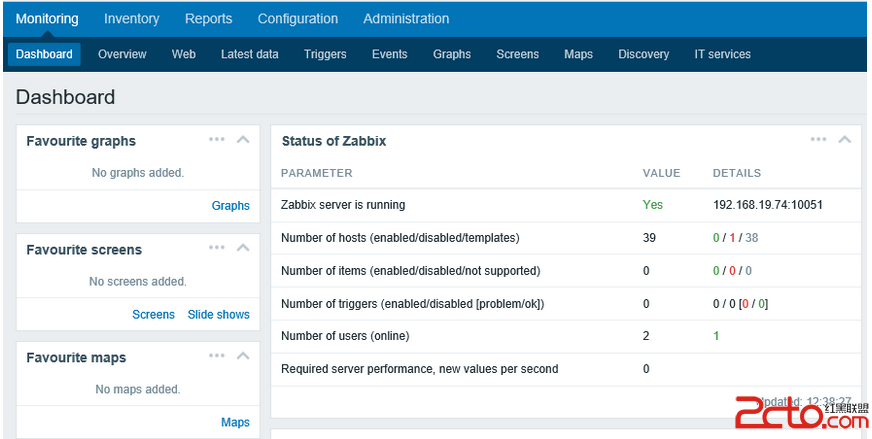Open the Configuration main menu
The height and width of the screenshot is (439, 872).
(298, 18)
